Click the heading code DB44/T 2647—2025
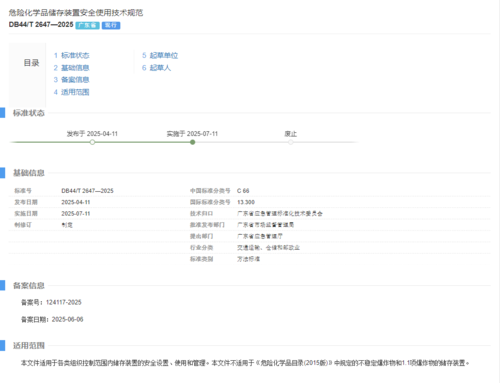Viewport: 500px width, 383px height. click(x=41, y=25)
